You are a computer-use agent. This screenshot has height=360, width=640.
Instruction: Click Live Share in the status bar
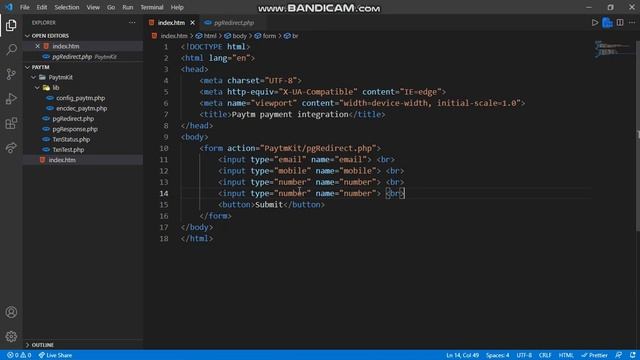point(55,355)
